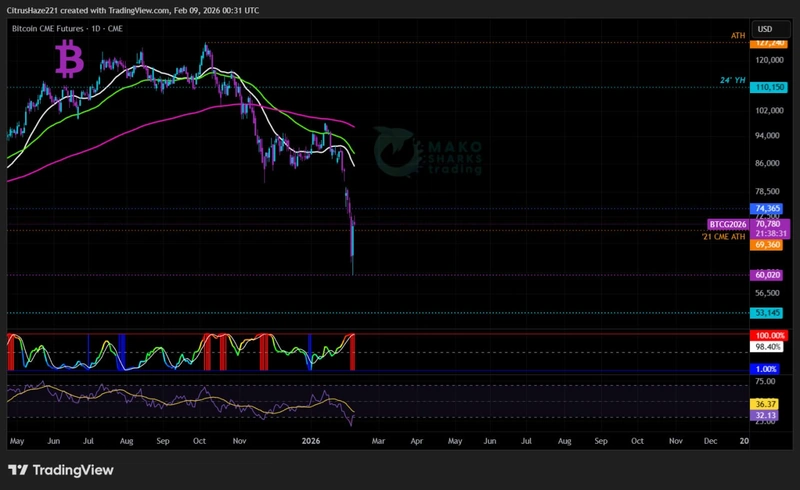Click the purple 32.13 RSI value label

coord(767,415)
